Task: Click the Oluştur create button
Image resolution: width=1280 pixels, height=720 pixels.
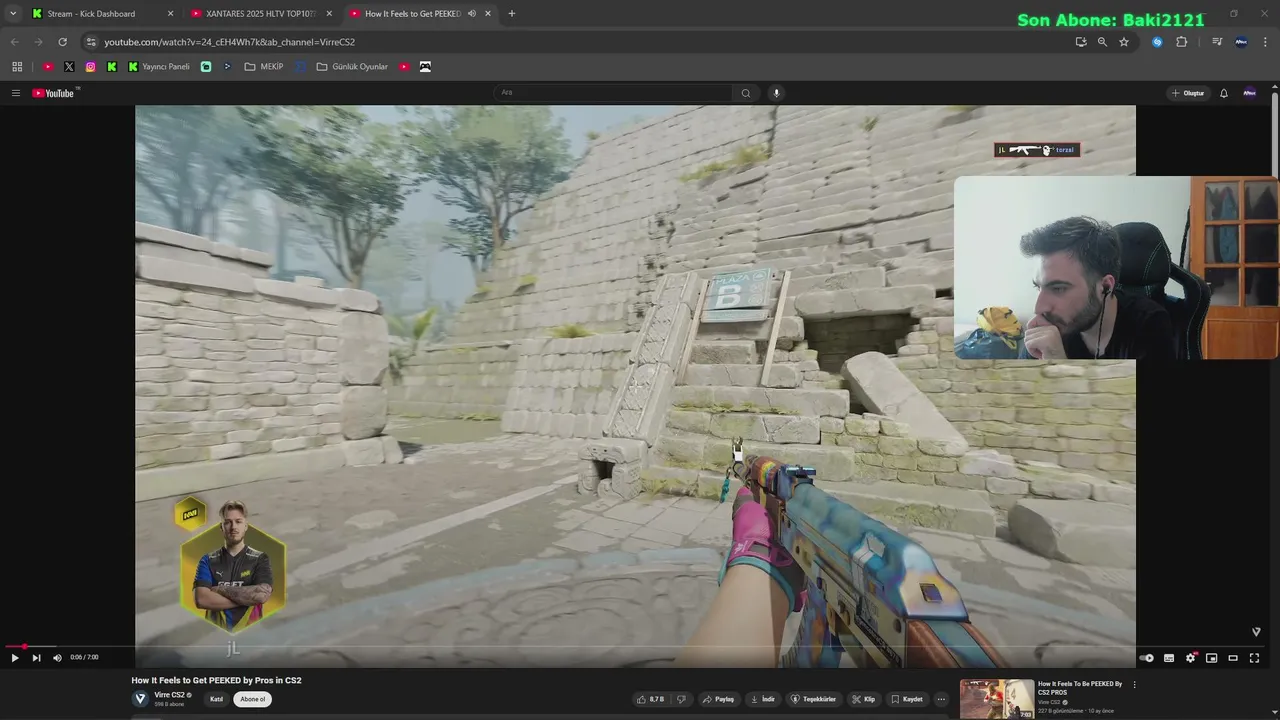Action: point(1188,93)
